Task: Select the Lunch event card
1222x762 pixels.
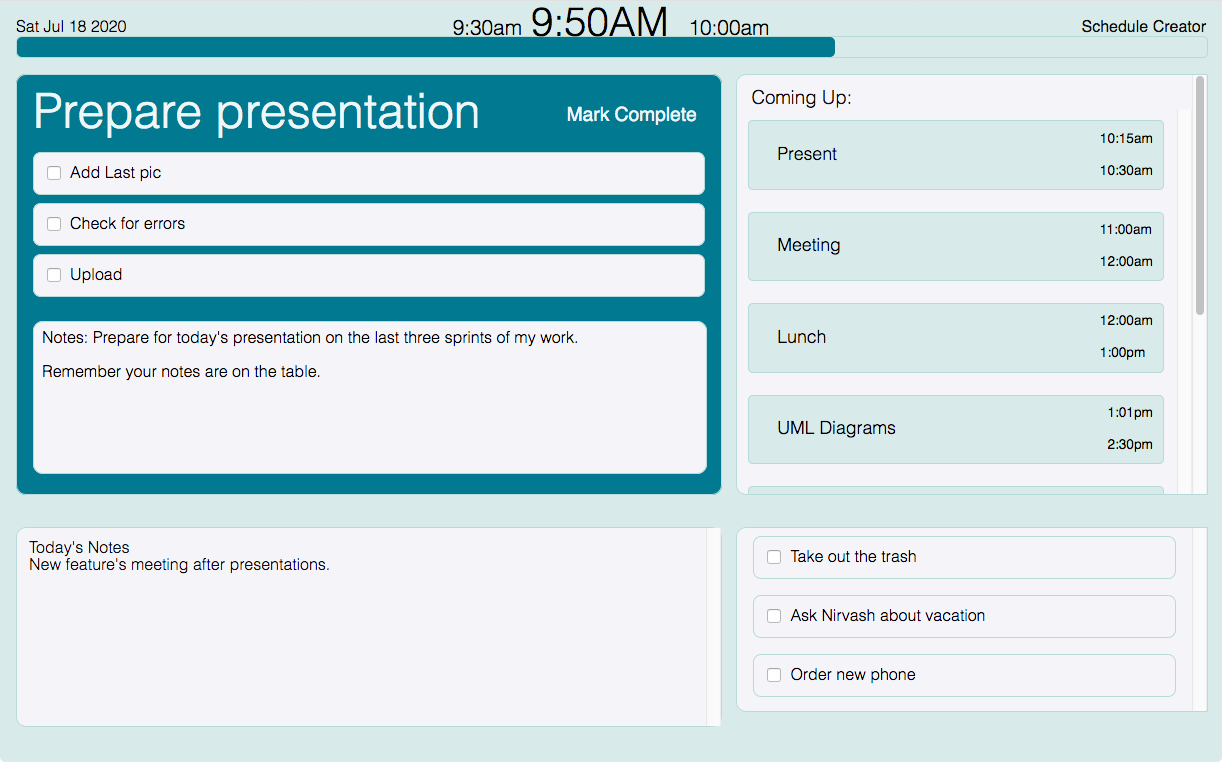Action: pyautogui.click(x=955, y=338)
